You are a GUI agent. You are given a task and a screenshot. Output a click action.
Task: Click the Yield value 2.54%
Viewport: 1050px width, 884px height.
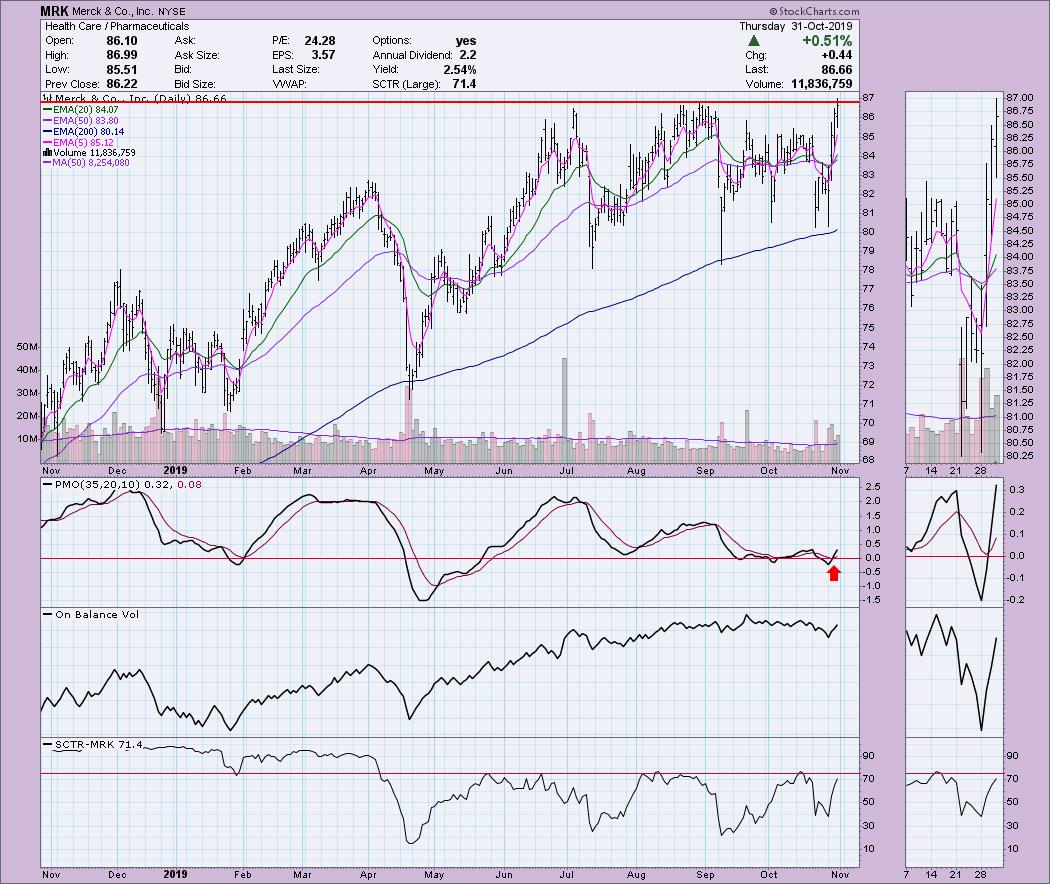pyautogui.click(x=459, y=70)
